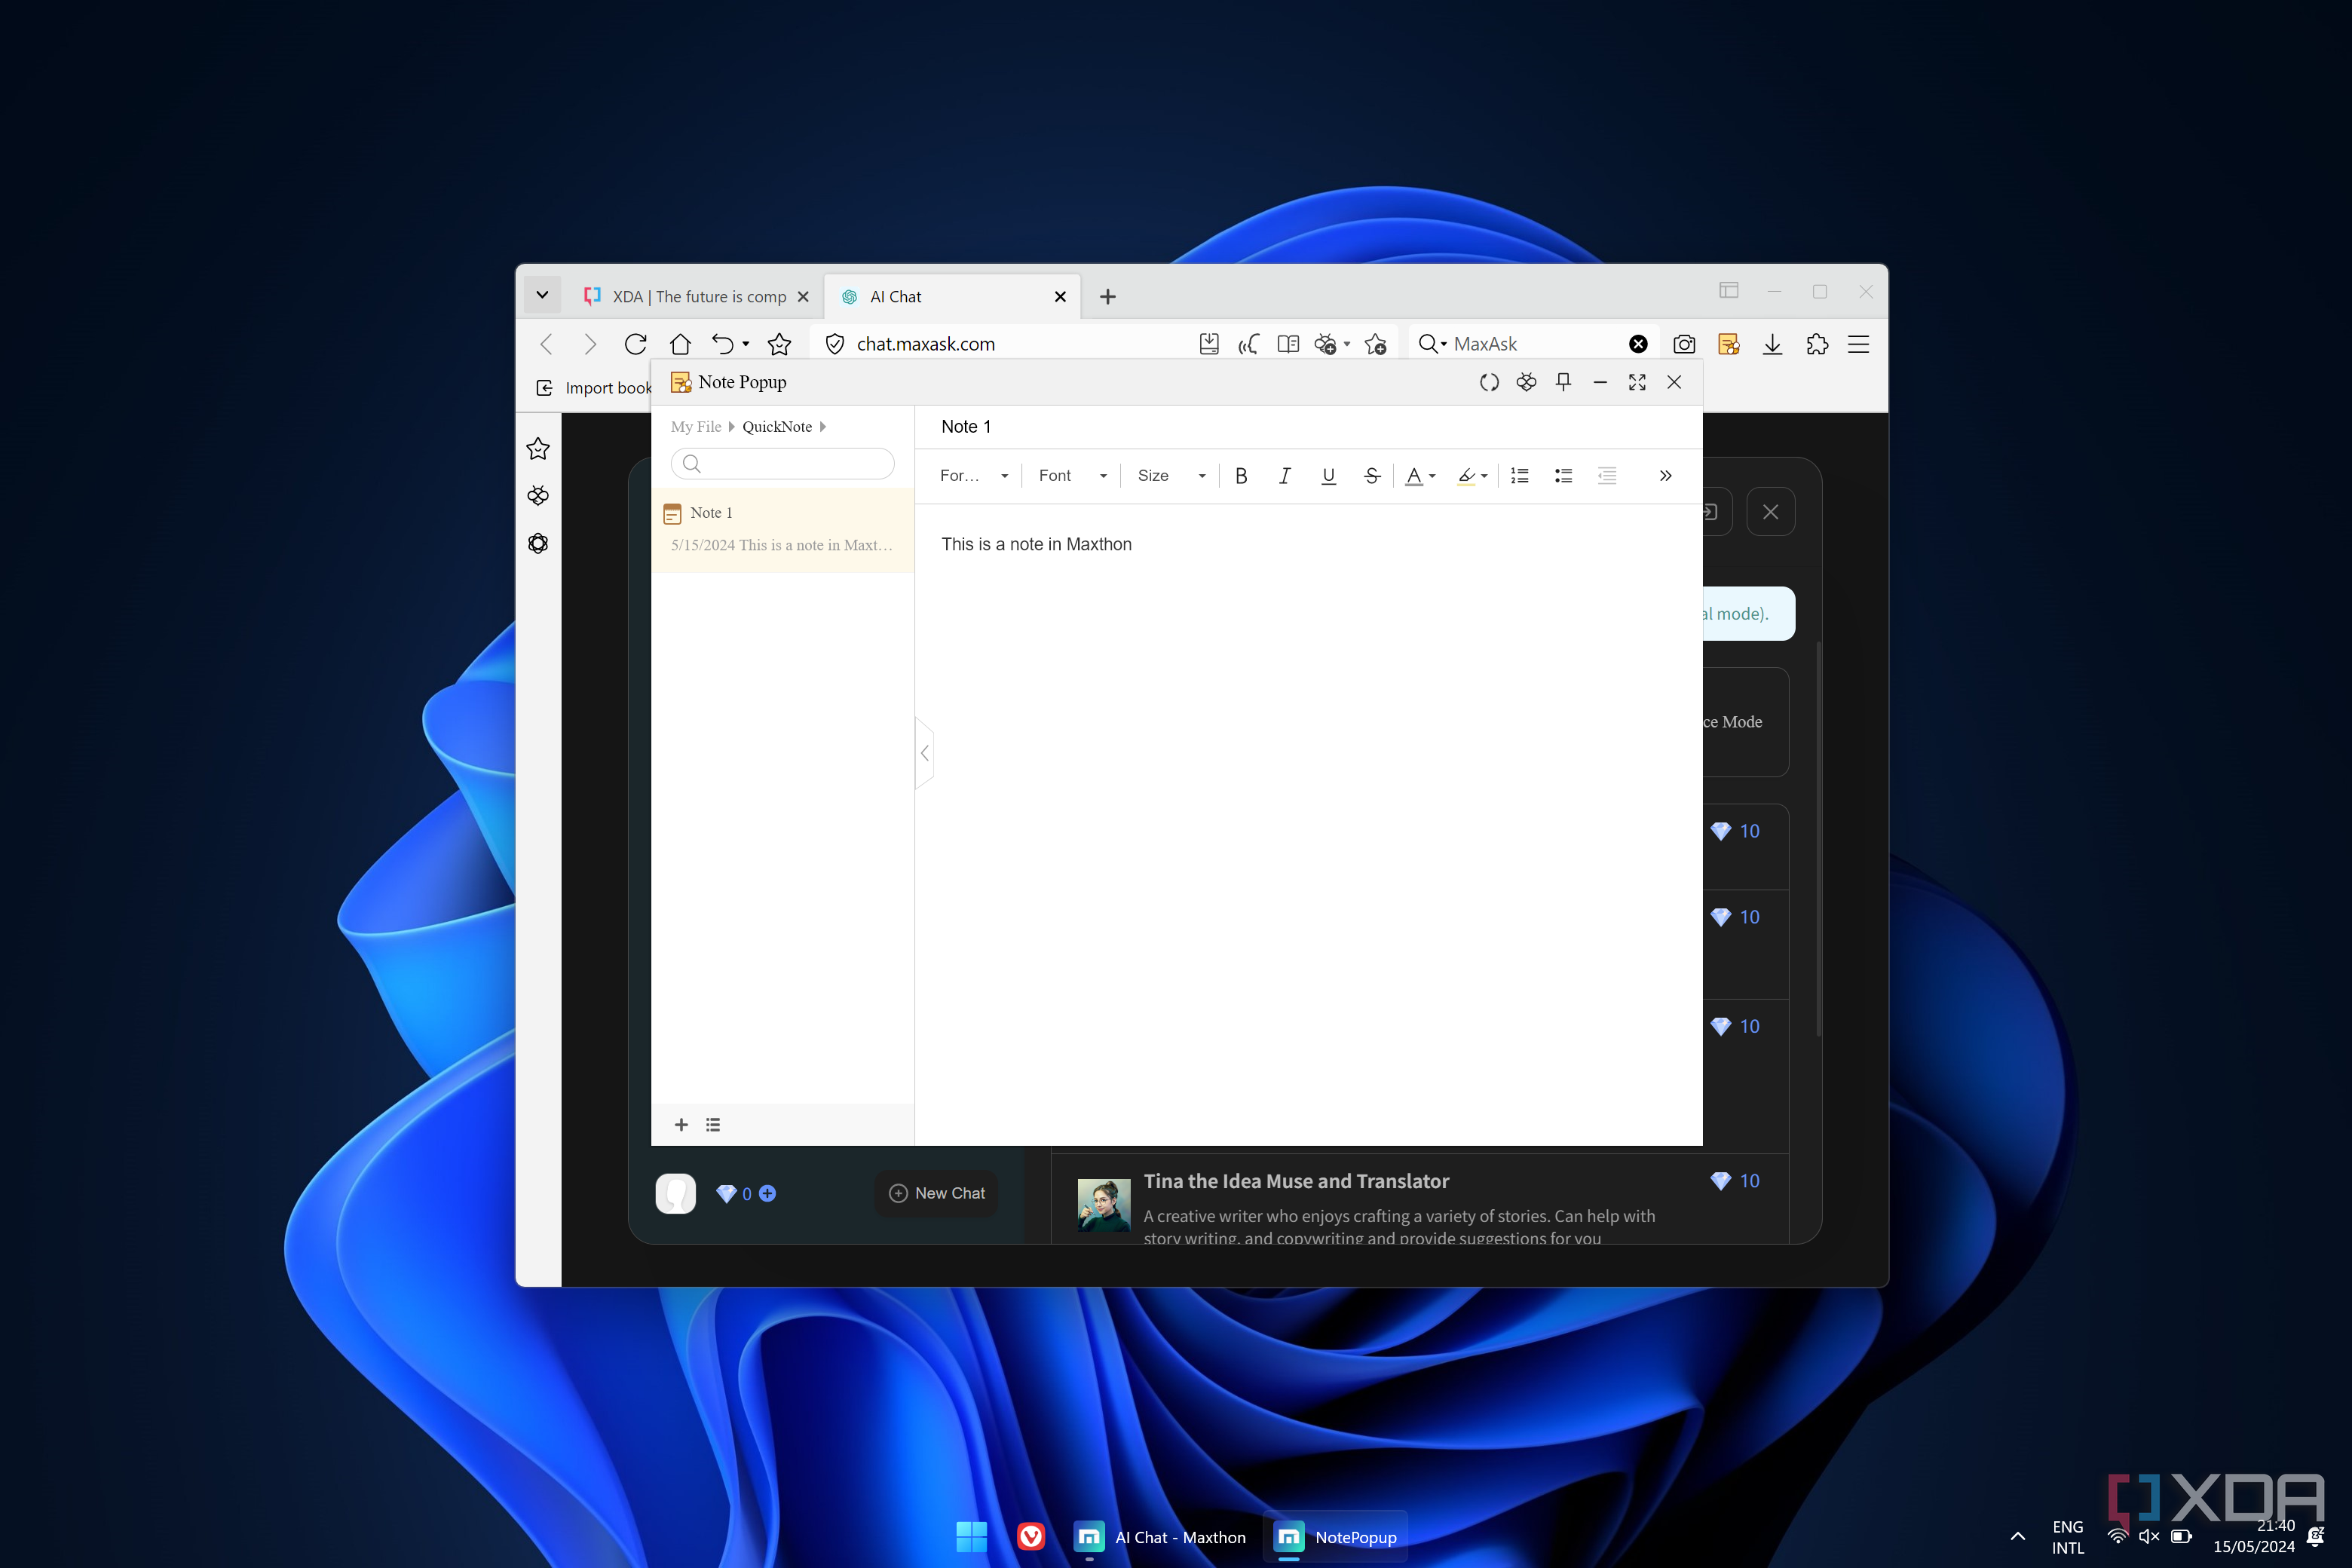Screen dimensions: 2352x1568
Task: Click Import bookmarks in bookmarks bar
Action: pos(595,388)
